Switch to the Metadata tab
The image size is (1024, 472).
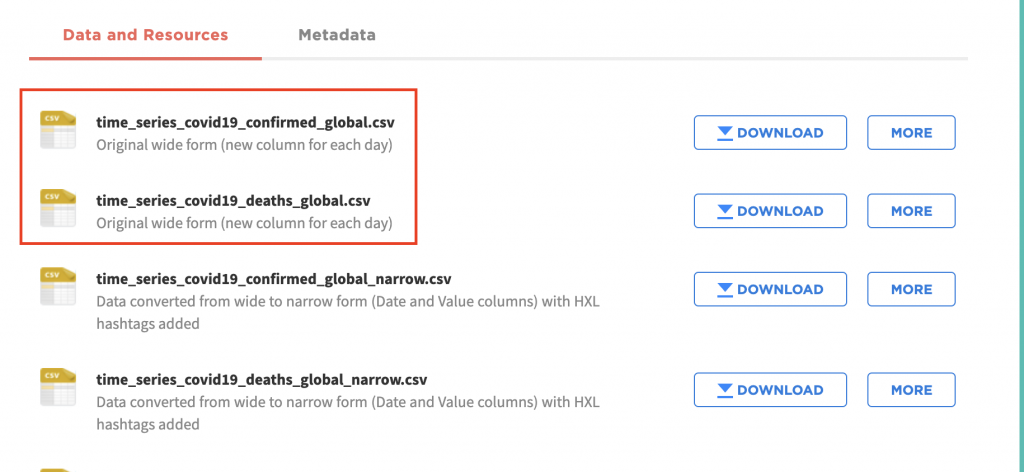(337, 35)
